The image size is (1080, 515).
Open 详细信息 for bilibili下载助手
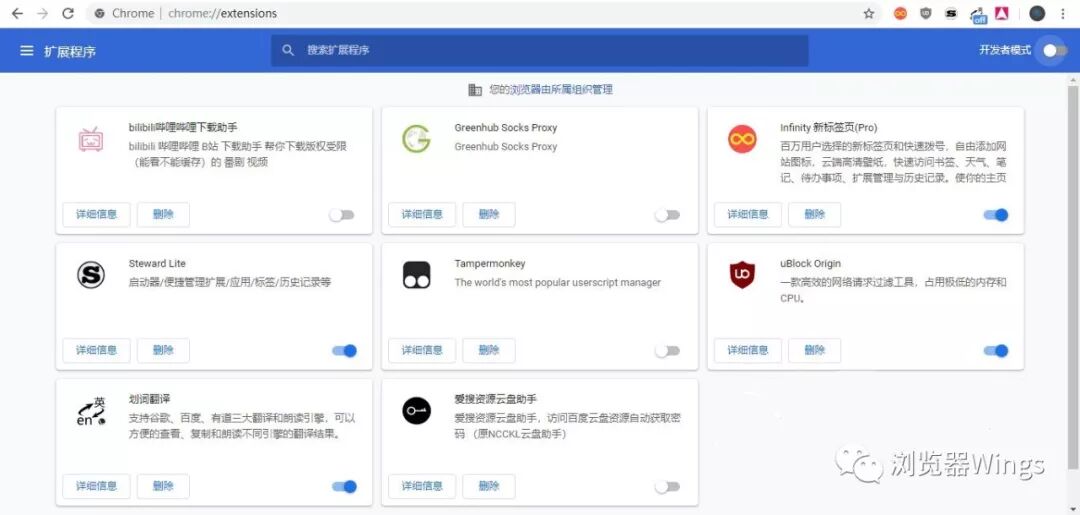click(96, 214)
